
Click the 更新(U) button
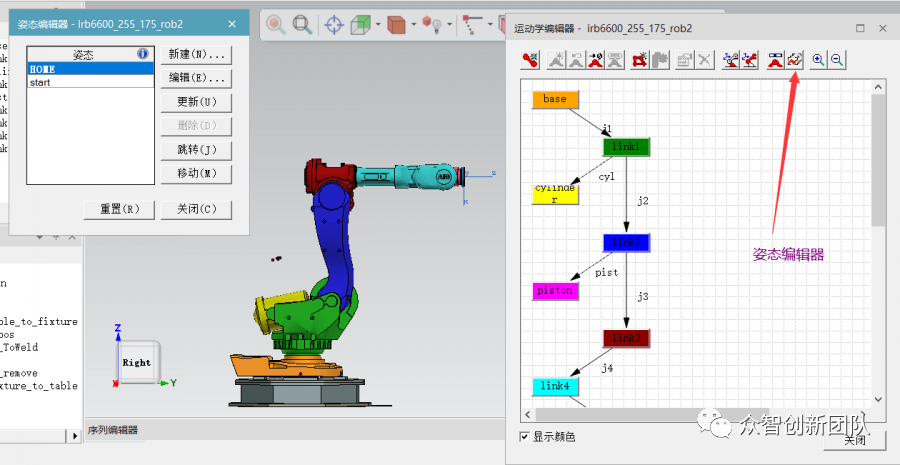(x=196, y=102)
